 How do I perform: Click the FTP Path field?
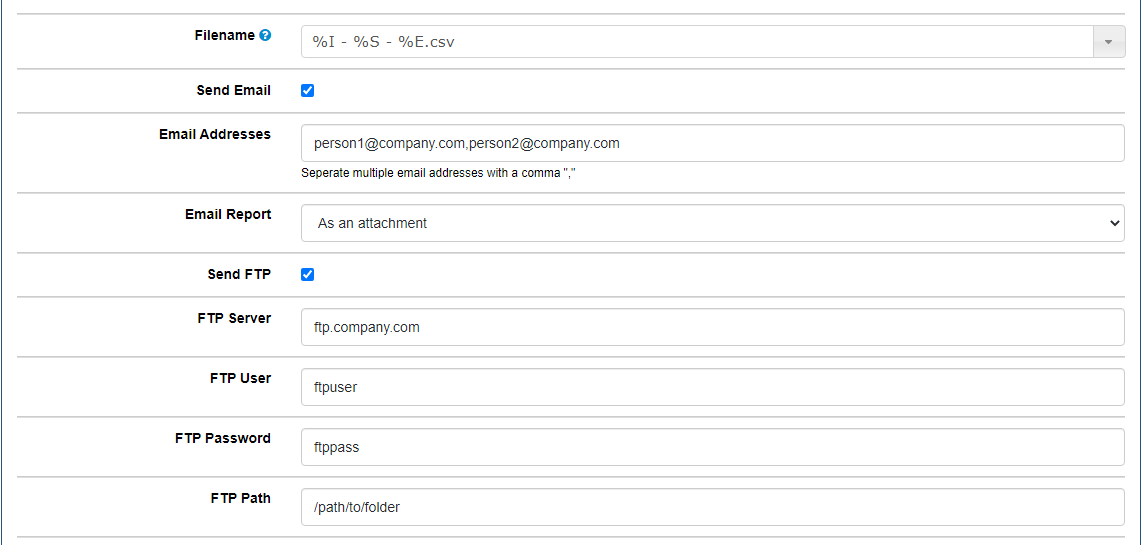(713, 506)
